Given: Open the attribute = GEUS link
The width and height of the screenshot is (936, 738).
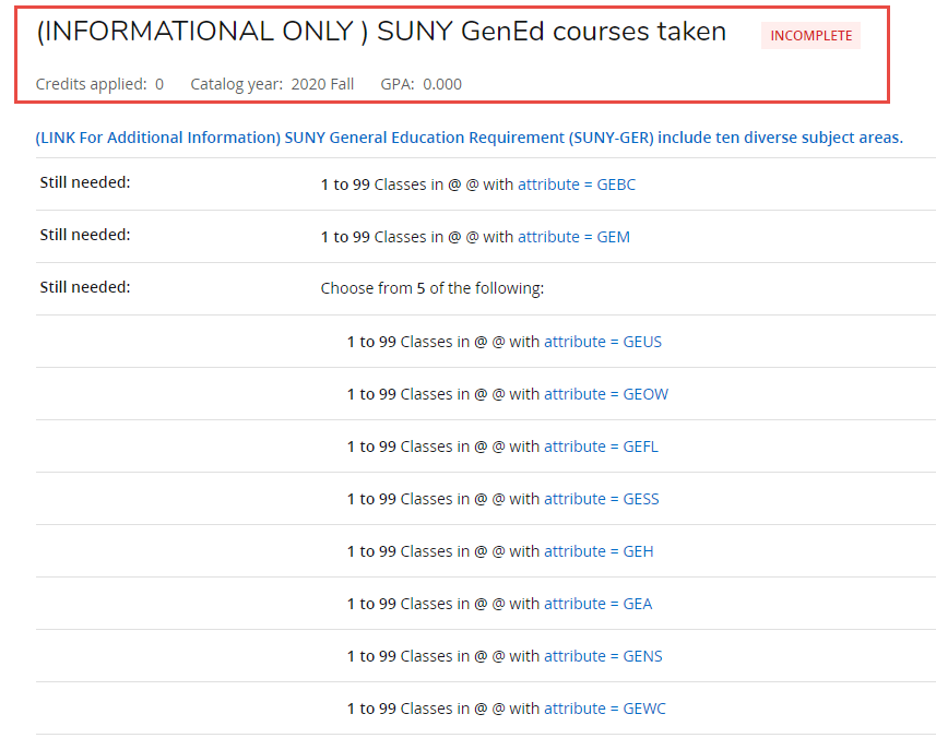Looking at the screenshot, I should 602,342.
